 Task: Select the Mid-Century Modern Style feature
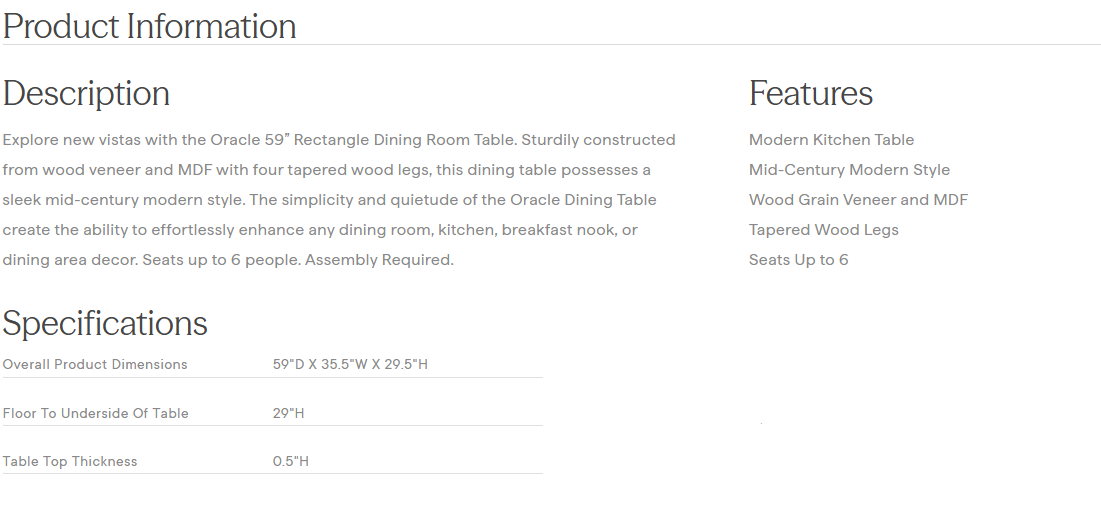849,170
